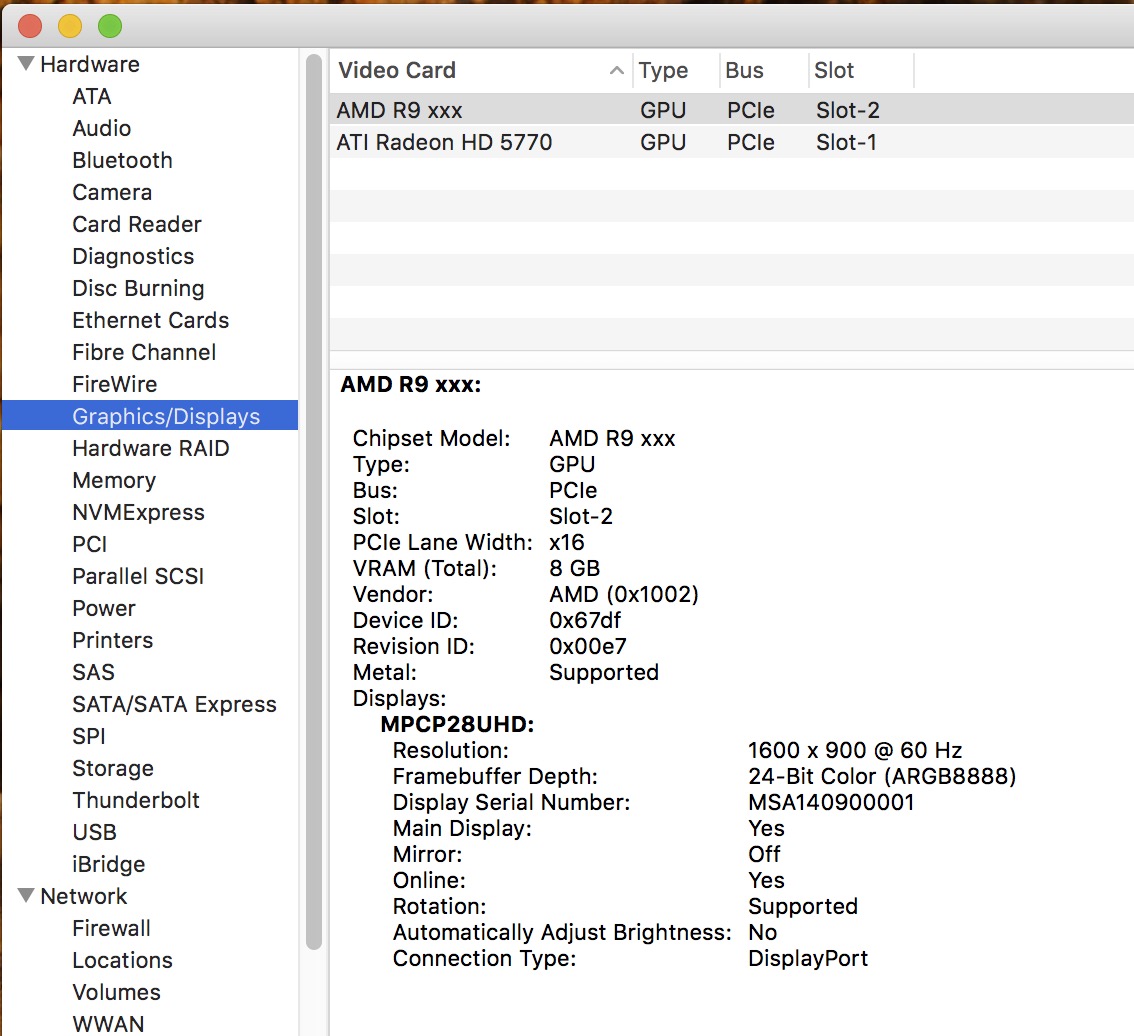Select Power in the sidebar
Screen dimensions: 1134x1036
pyautogui.click(x=103, y=608)
